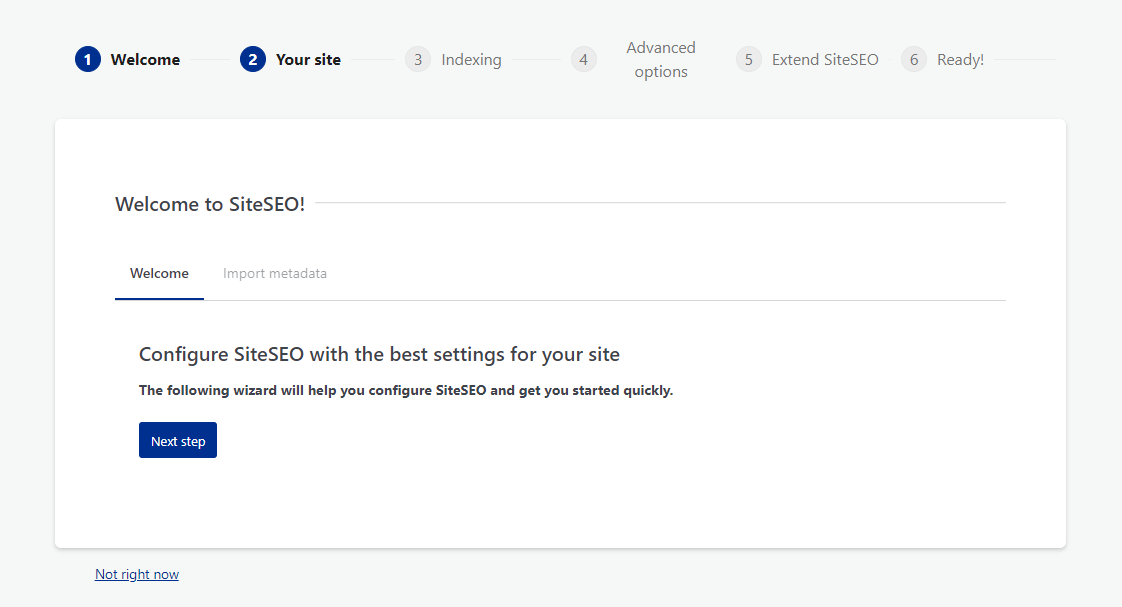Go to wizard step 2 Your site

[x=291, y=59]
